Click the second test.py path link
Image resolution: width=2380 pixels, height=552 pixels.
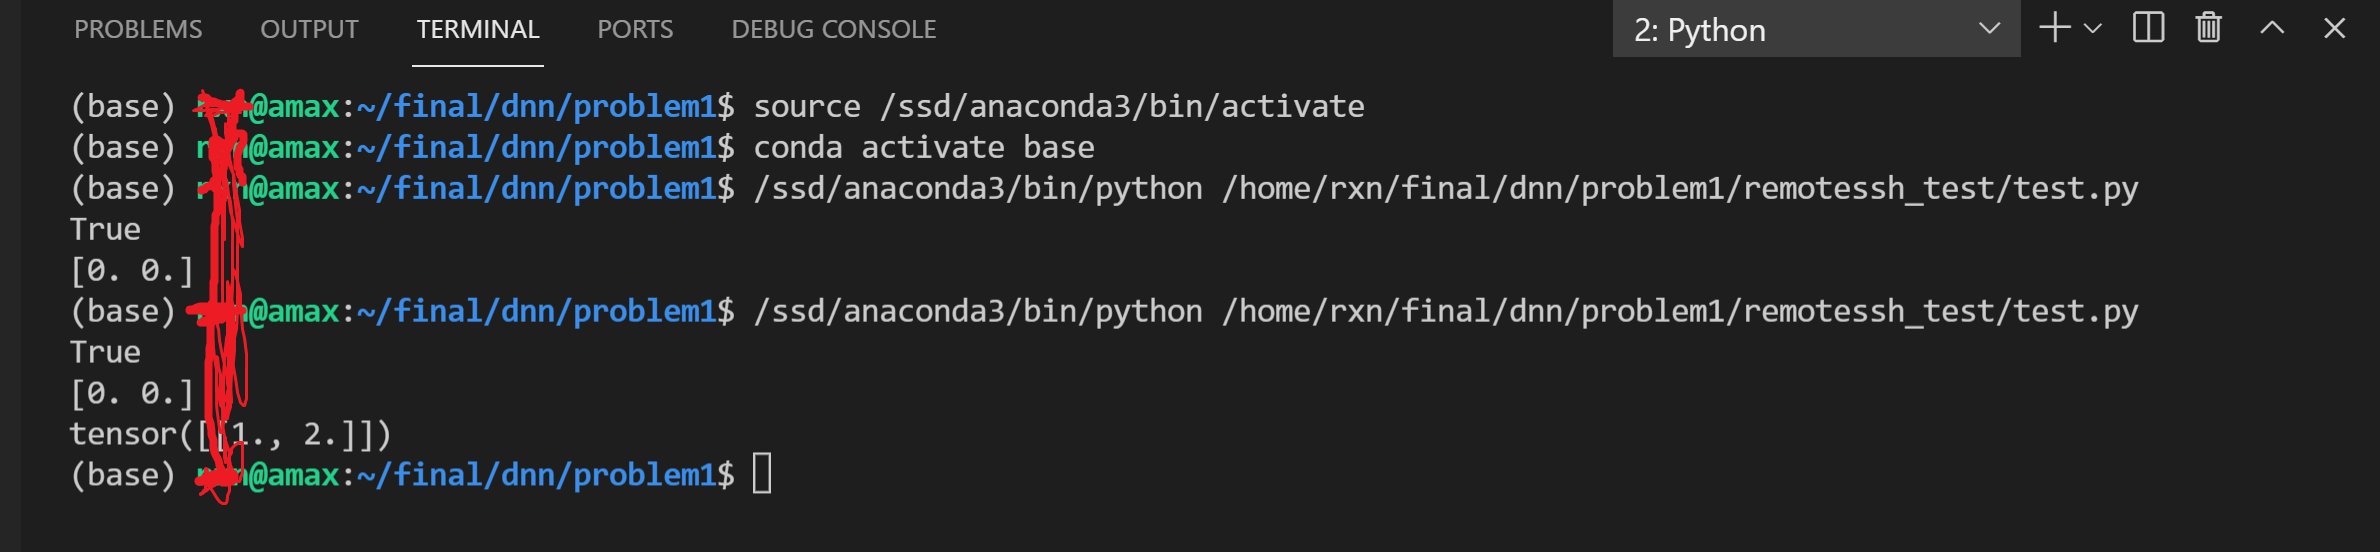(1680, 311)
